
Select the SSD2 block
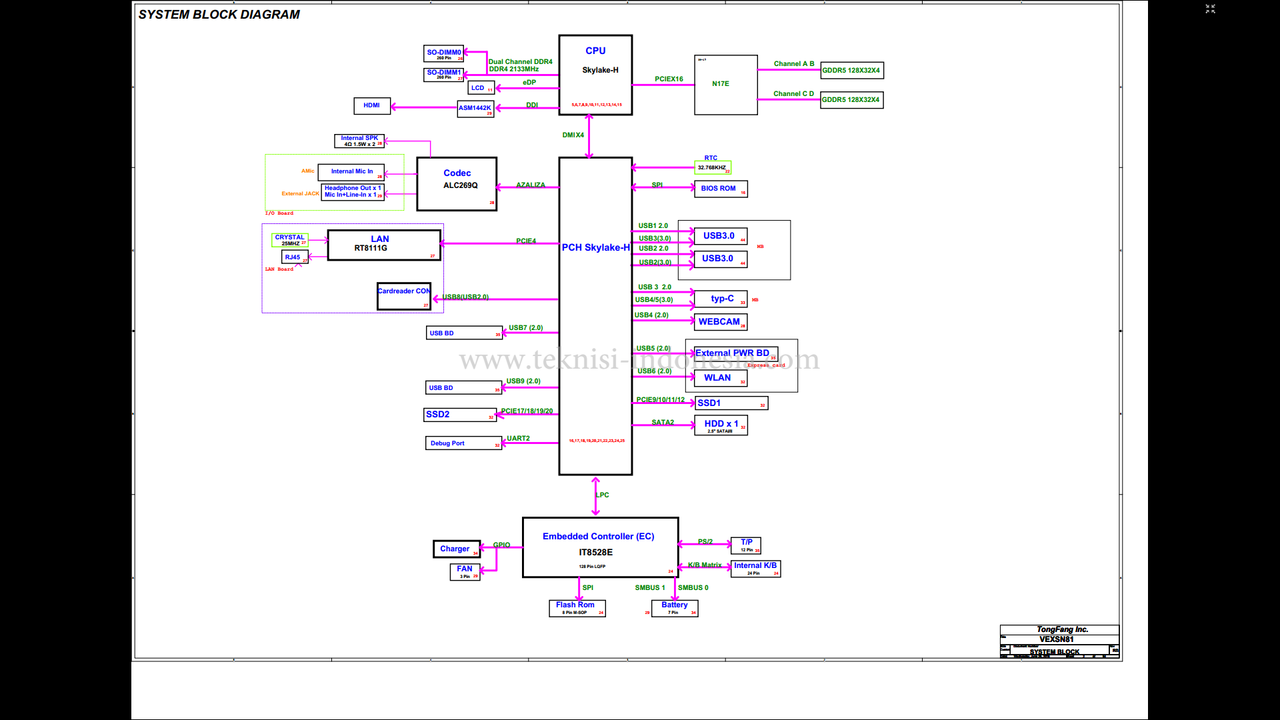pos(461,415)
